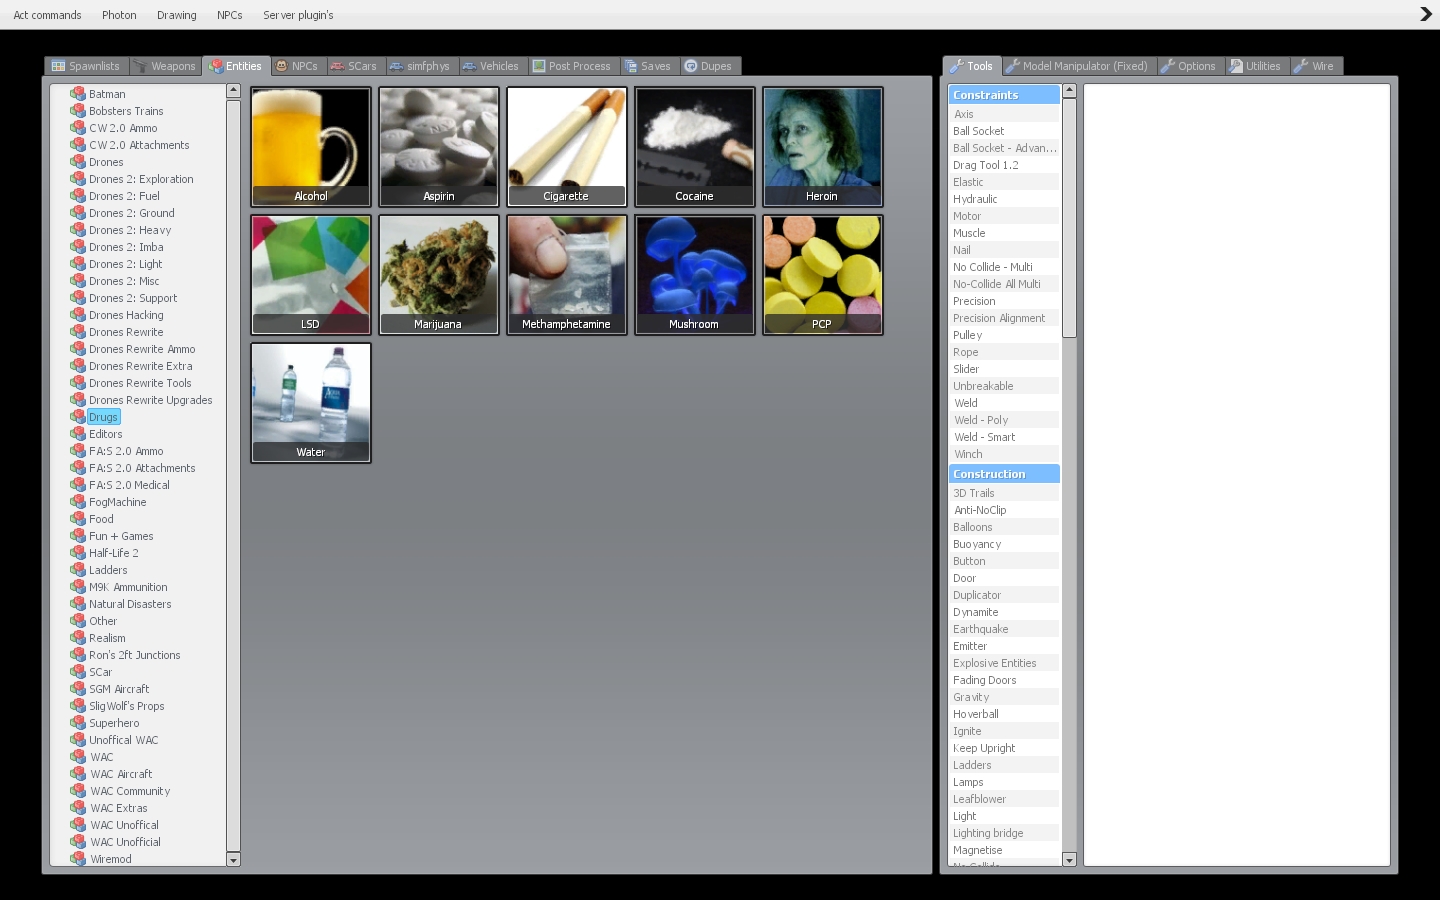Switch to the Weapons tab
This screenshot has height=900, width=1440.
pyautogui.click(x=165, y=66)
